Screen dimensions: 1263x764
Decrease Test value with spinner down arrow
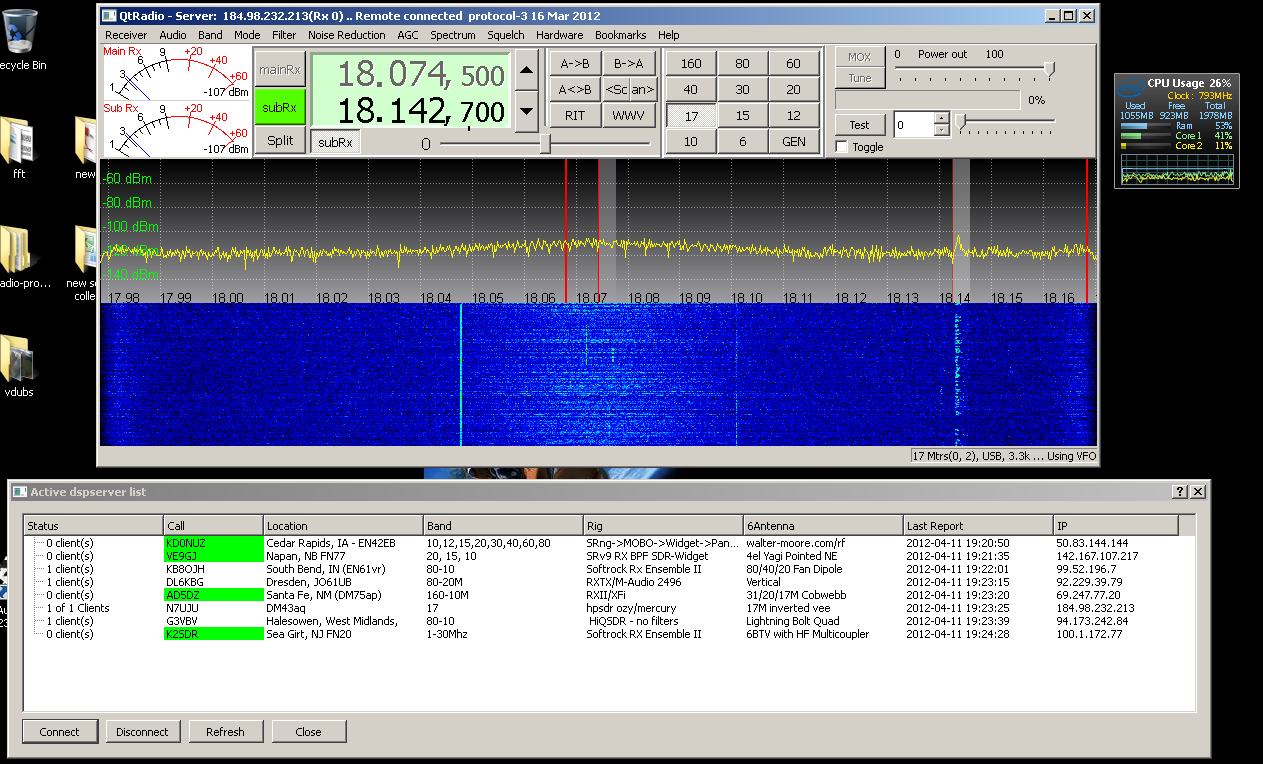(940, 130)
